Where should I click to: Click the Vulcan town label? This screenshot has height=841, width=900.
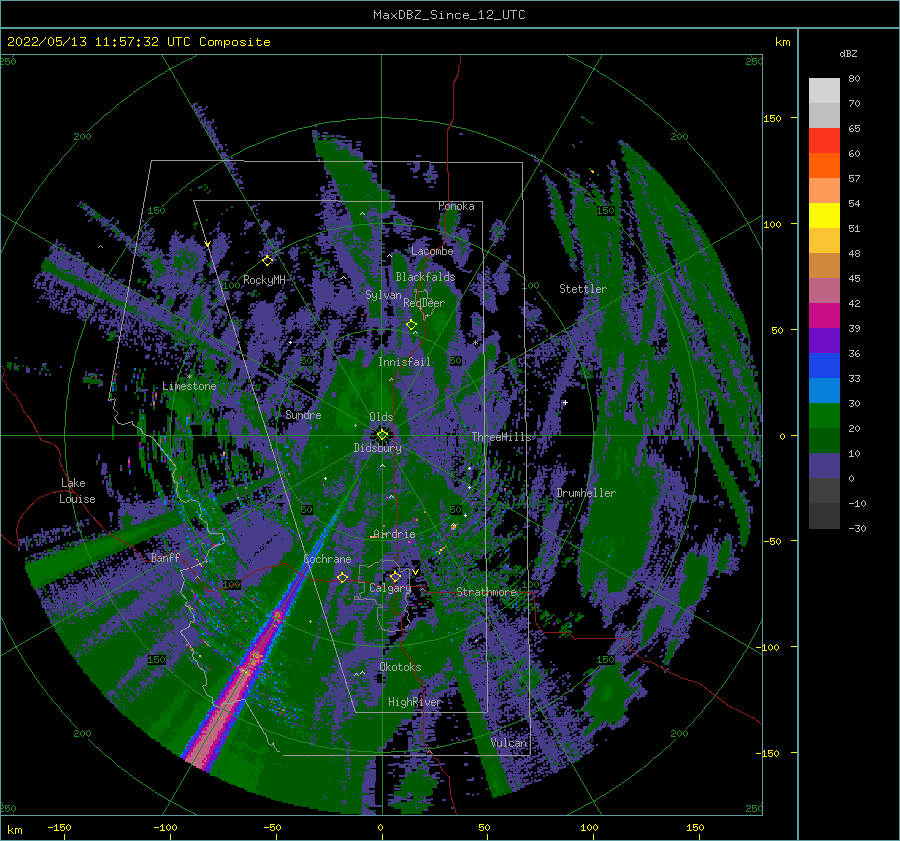pyautogui.click(x=509, y=743)
